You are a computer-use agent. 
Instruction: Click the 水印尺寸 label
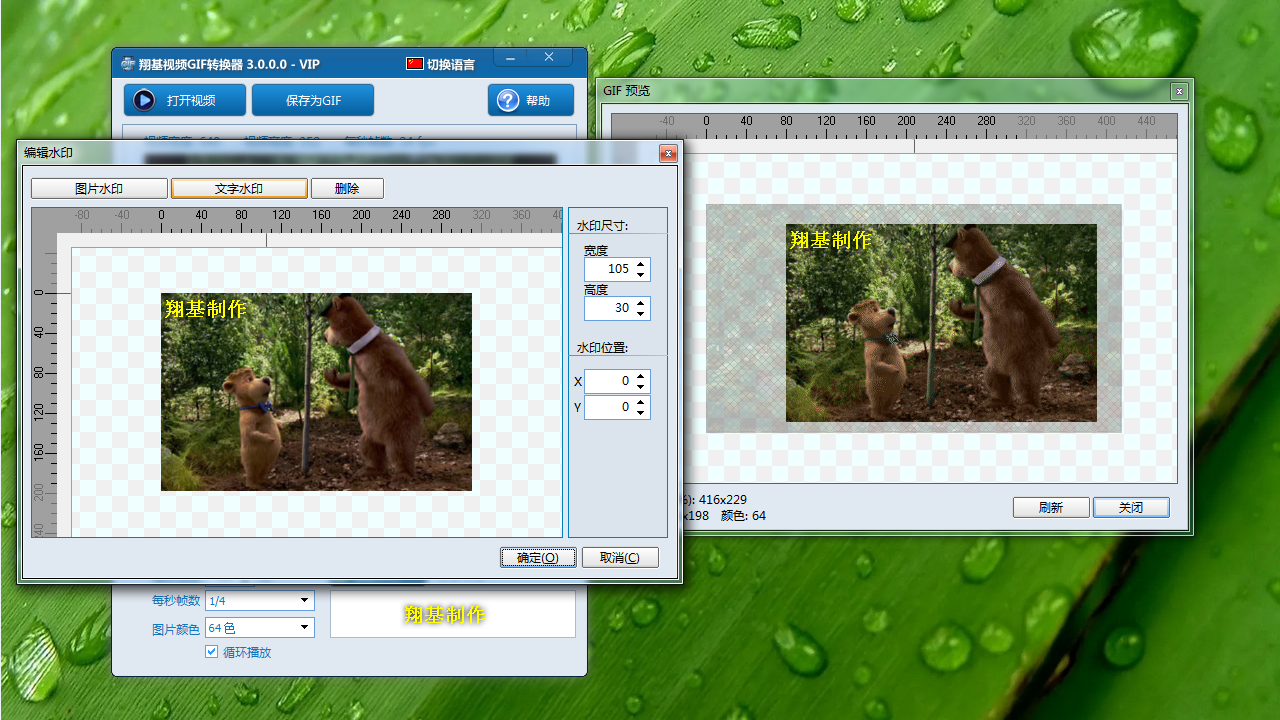click(602, 225)
